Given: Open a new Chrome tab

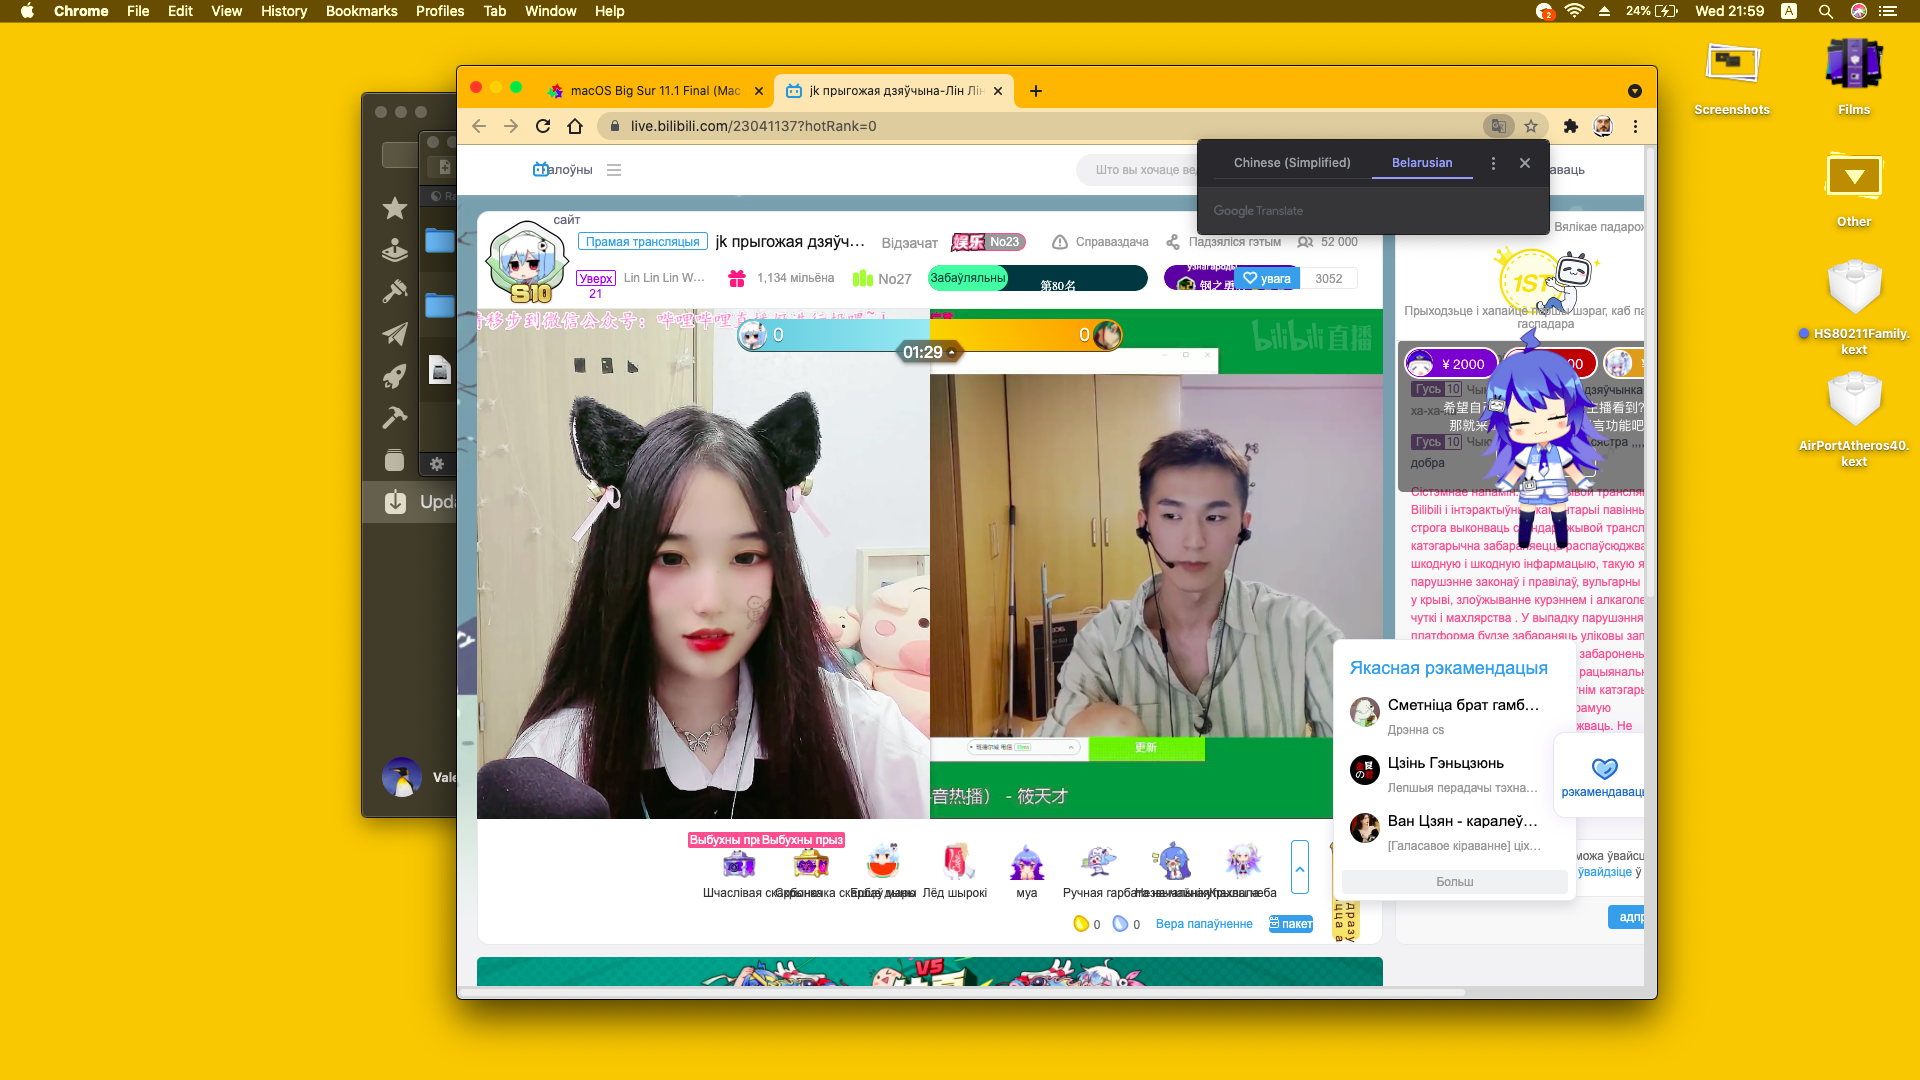Looking at the screenshot, I should [1036, 91].
